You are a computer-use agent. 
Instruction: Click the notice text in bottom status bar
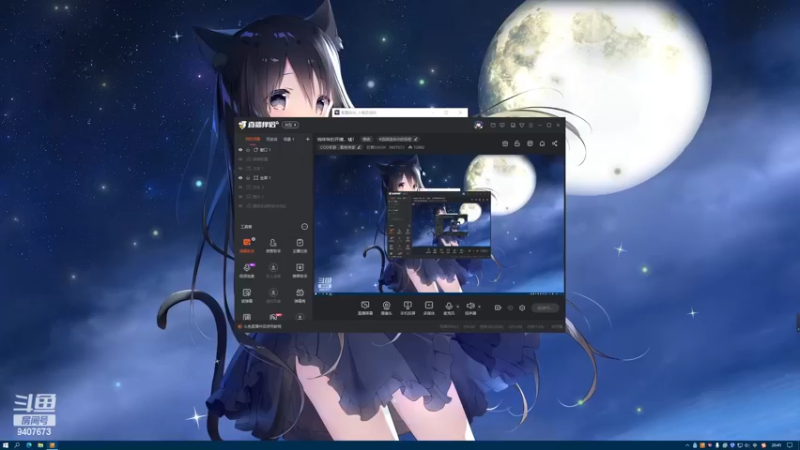click(x=262, y=327)
